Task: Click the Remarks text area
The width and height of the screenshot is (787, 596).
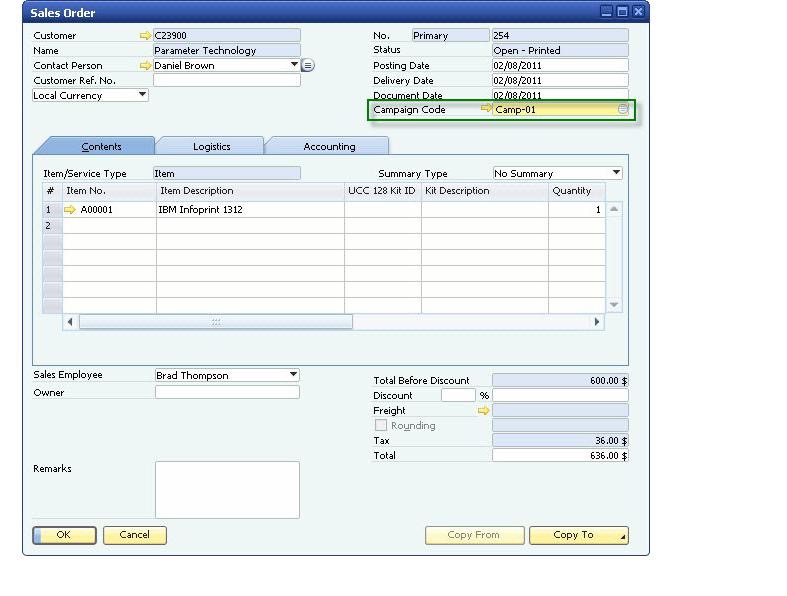Action: click(x=227, y=490)
